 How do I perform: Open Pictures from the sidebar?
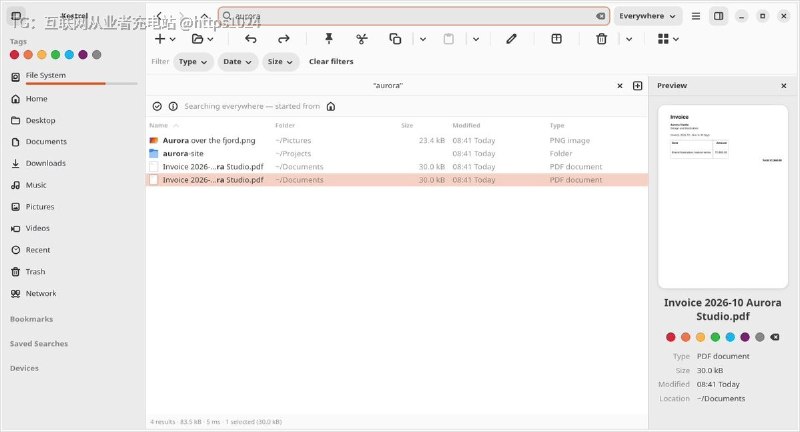coord(73,207)
